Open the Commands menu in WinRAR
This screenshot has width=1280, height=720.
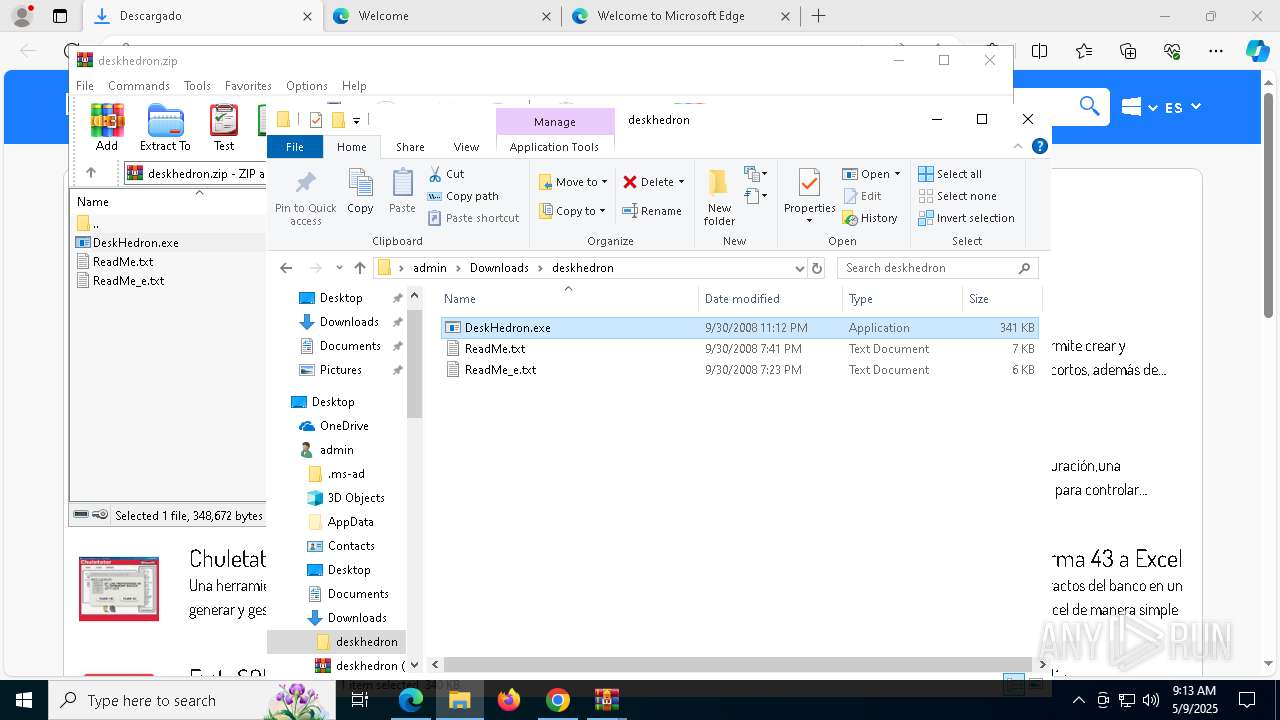pos(139,86)
